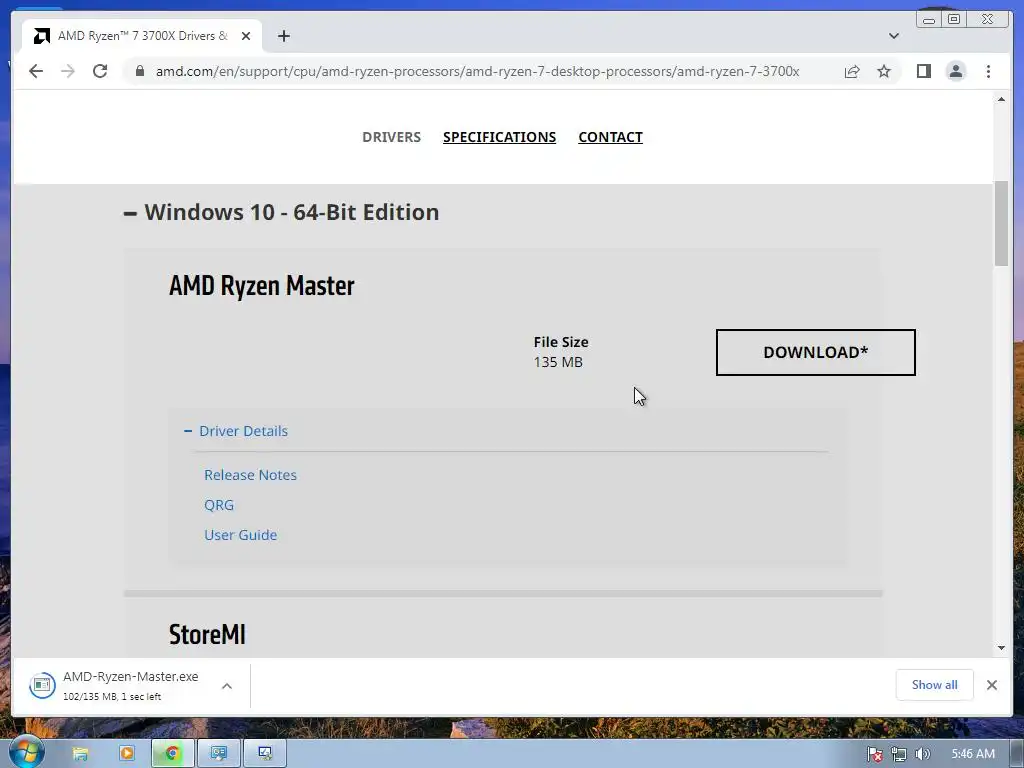Open Chrome three-dot menu
The height and width of the screenshot is (768, 1024).
(988, 71)
